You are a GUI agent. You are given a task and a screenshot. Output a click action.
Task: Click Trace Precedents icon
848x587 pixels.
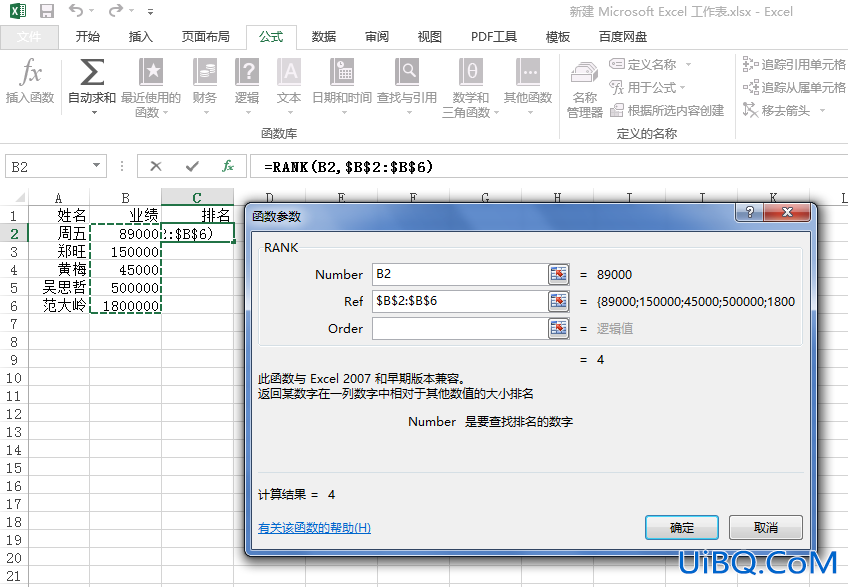[750, 64]
